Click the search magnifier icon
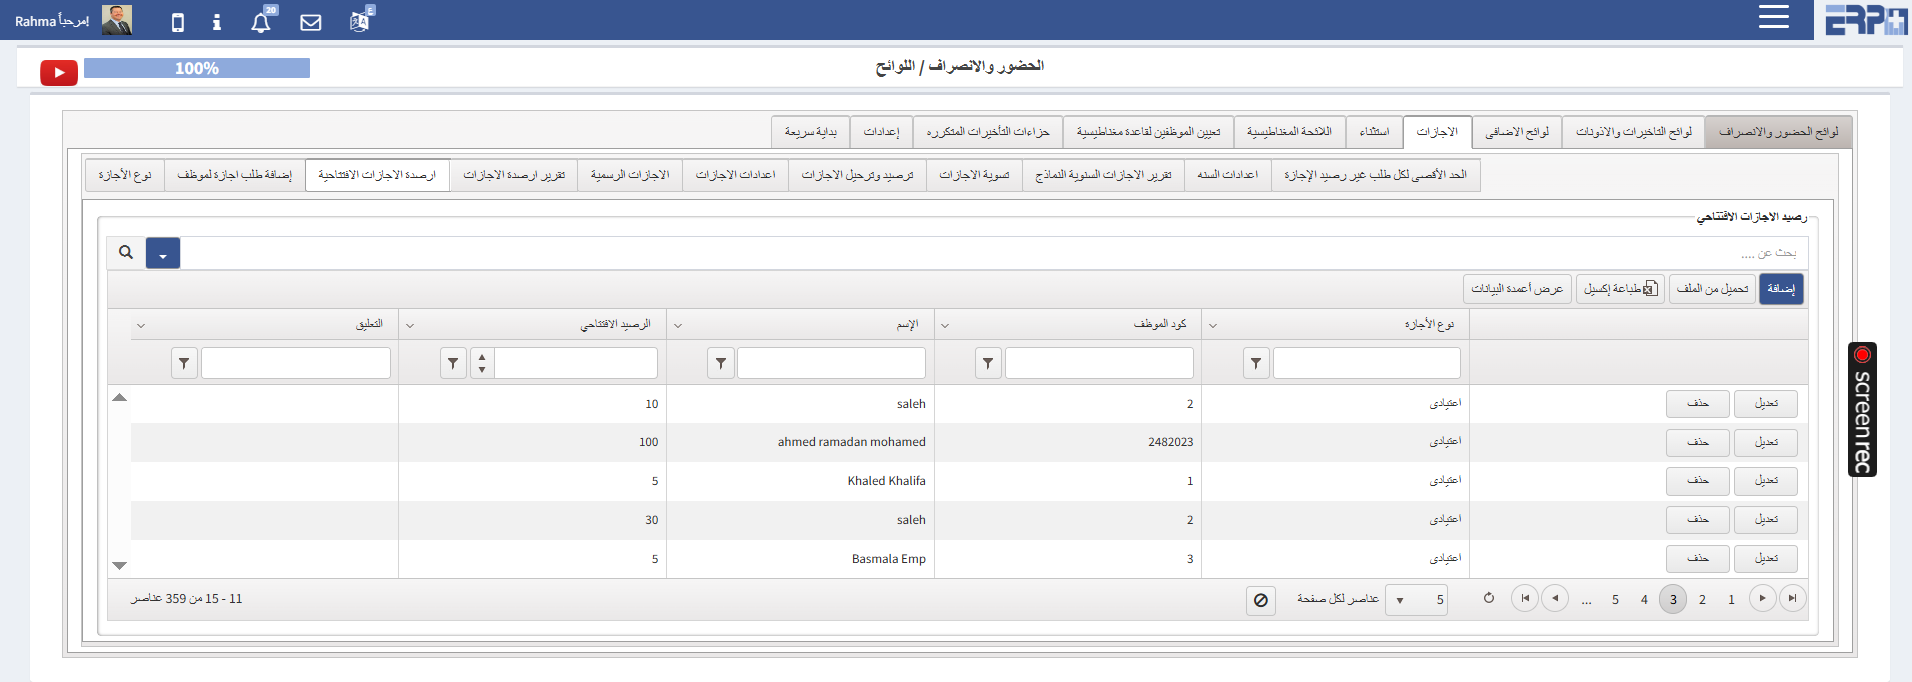 point(126,253)
